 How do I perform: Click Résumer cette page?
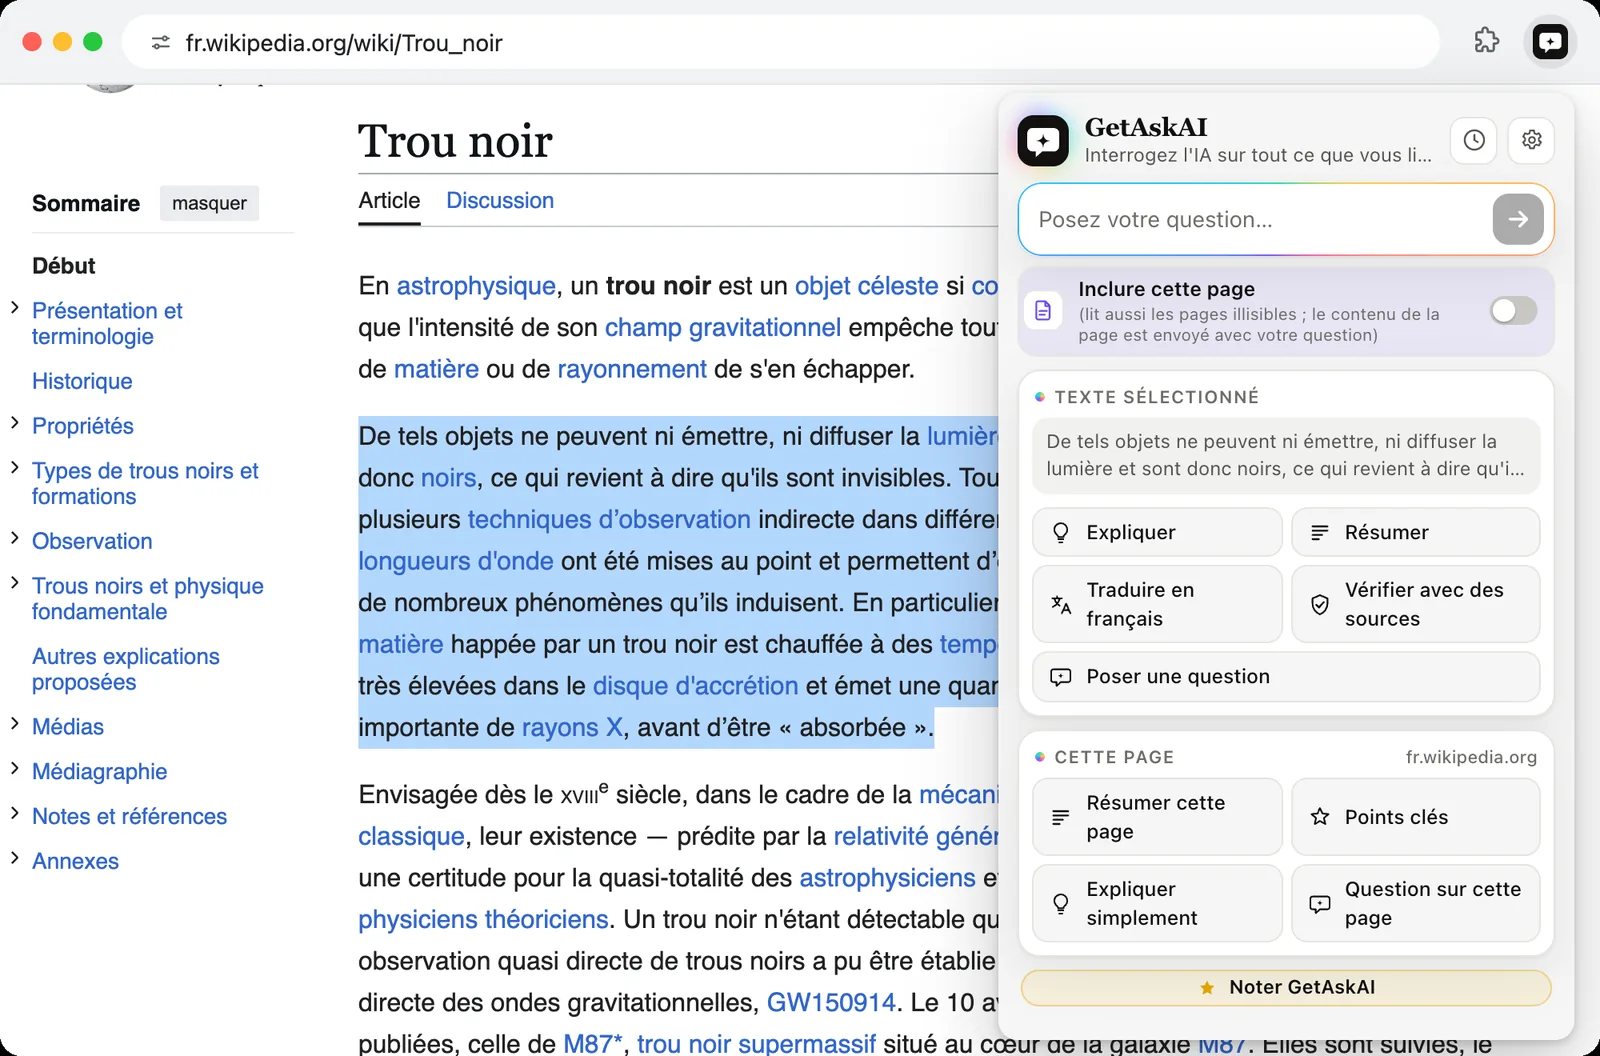pos(1157,817)
